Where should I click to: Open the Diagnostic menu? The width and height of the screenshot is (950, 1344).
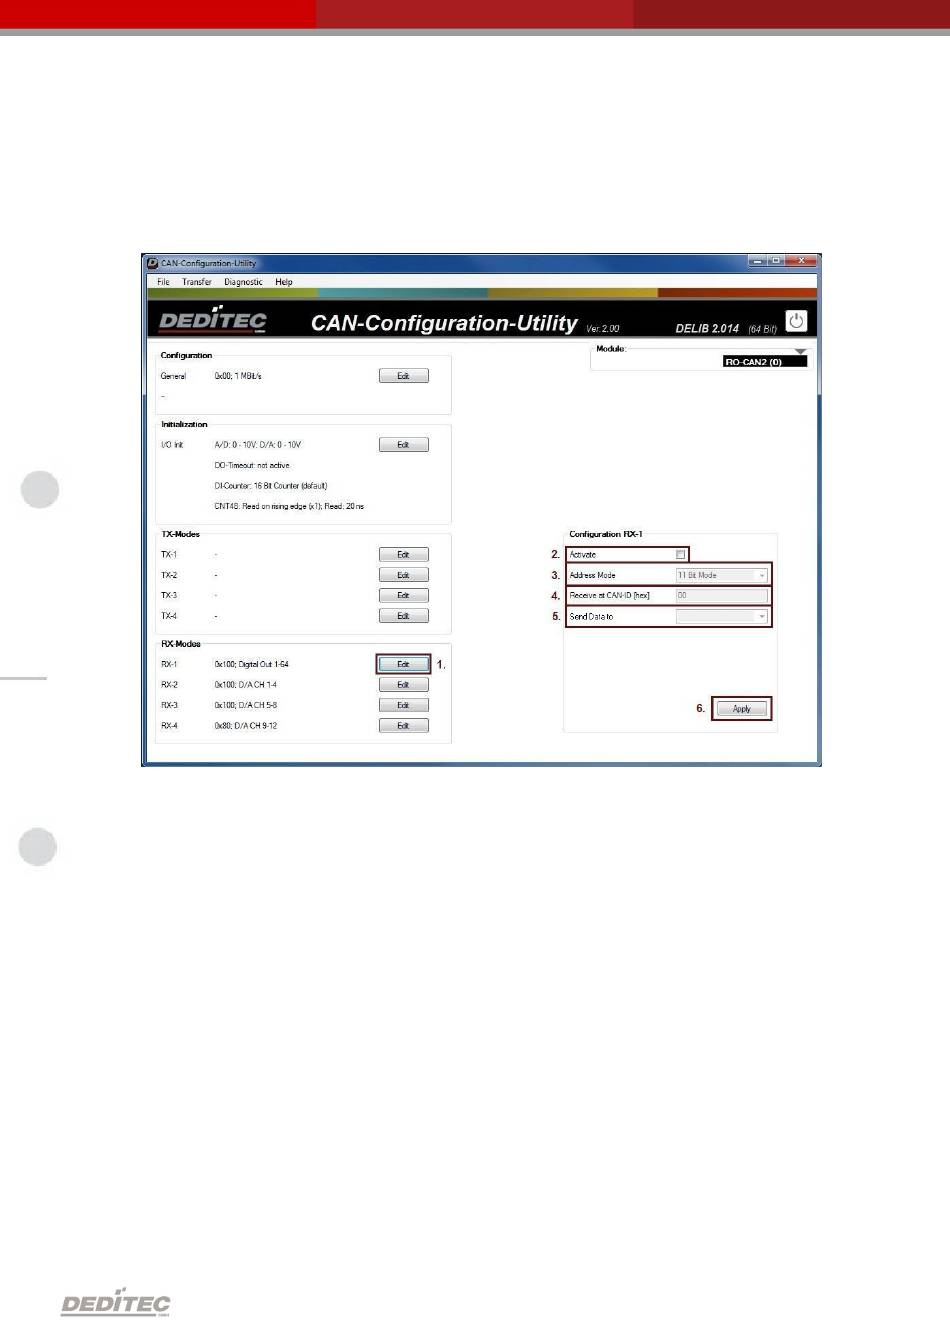click(243, 282)
